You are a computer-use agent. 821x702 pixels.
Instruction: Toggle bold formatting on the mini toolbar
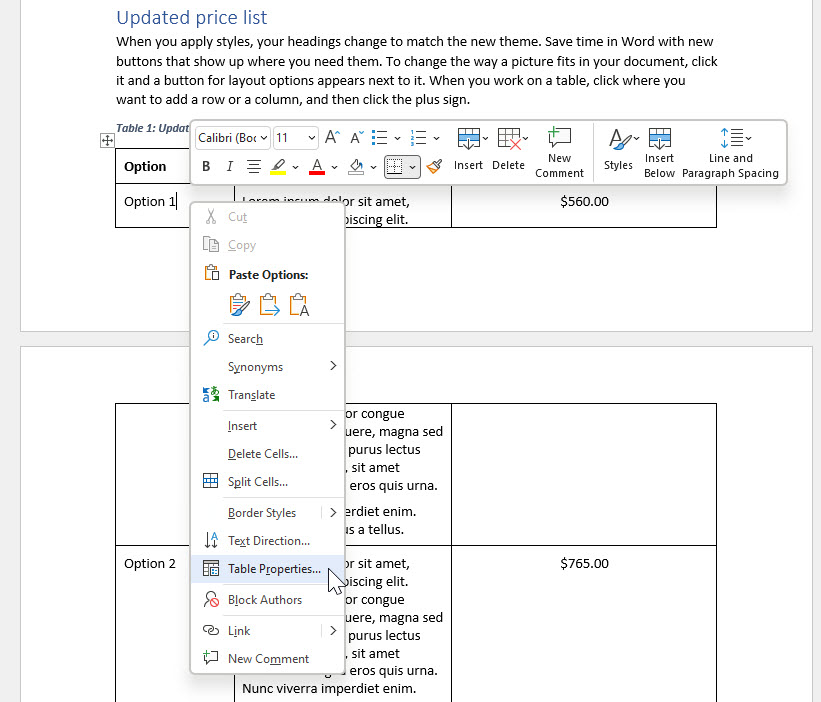(205, 167)
